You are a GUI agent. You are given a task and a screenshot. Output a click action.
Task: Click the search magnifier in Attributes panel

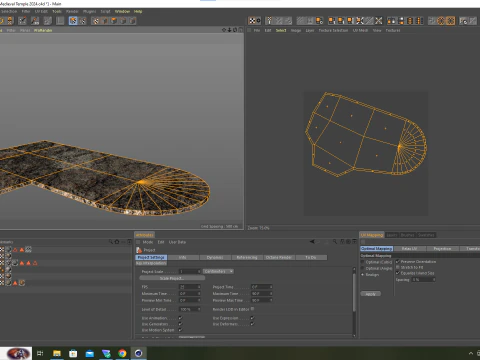tap(334, 242)
